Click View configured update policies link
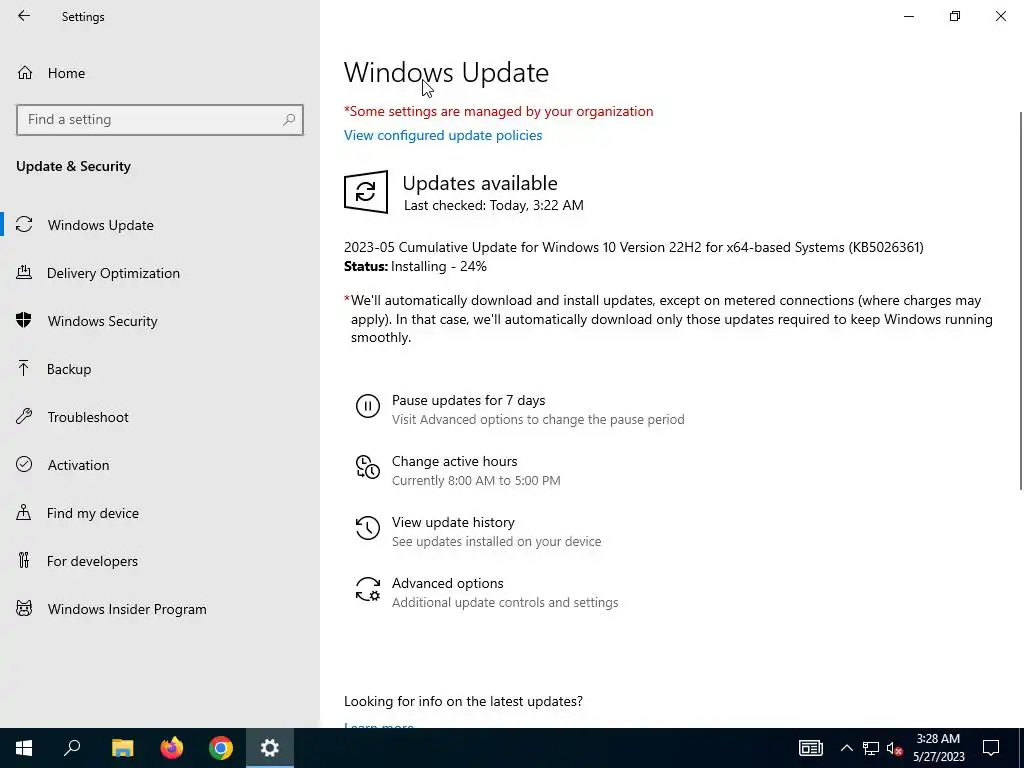Image resolution: width=1024 pixels, height=768 pixels. (443, 135)
